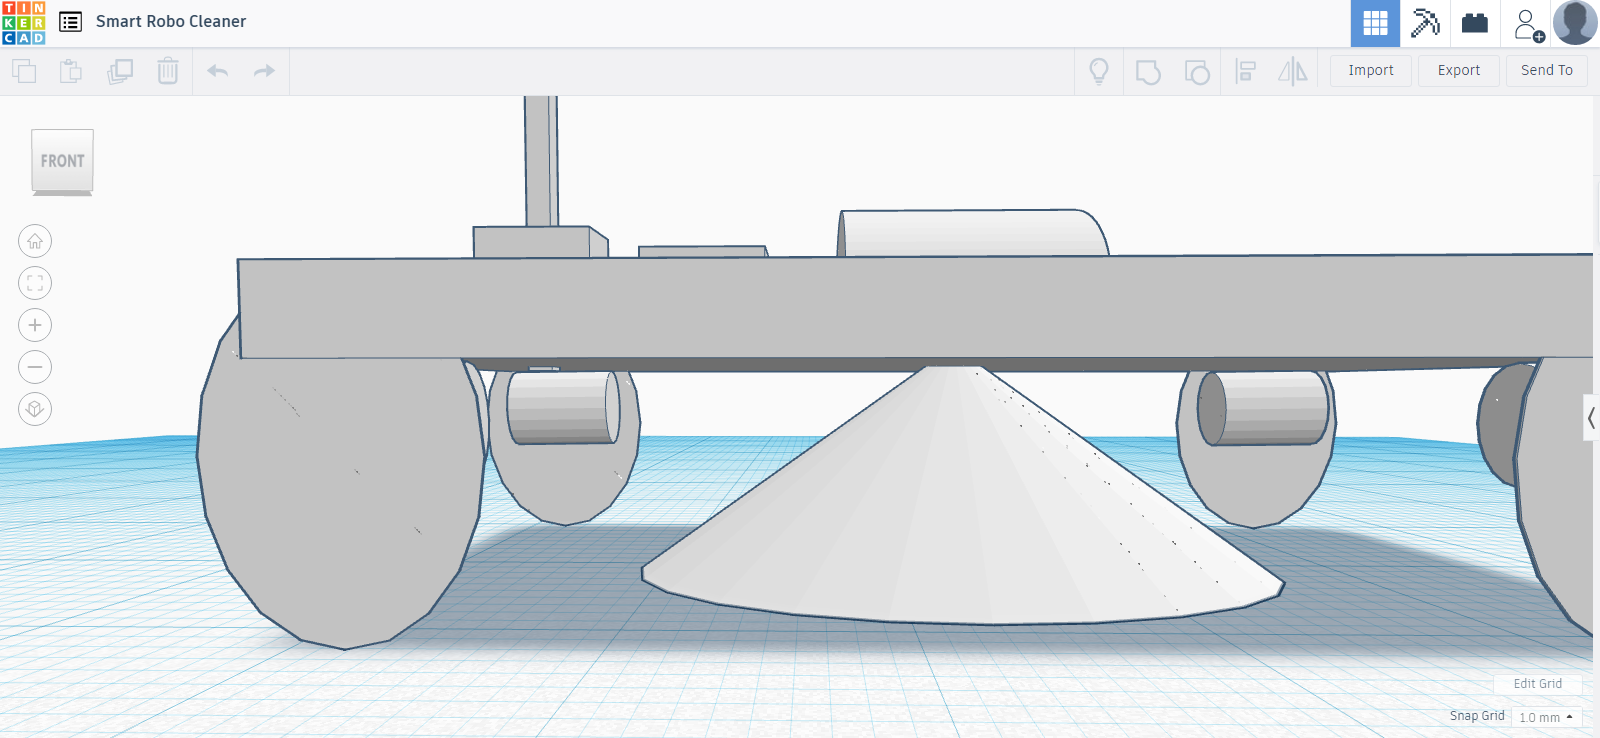Open the designs list icon
Viewport: 1600px width, 738px height.
pos(70,22)
